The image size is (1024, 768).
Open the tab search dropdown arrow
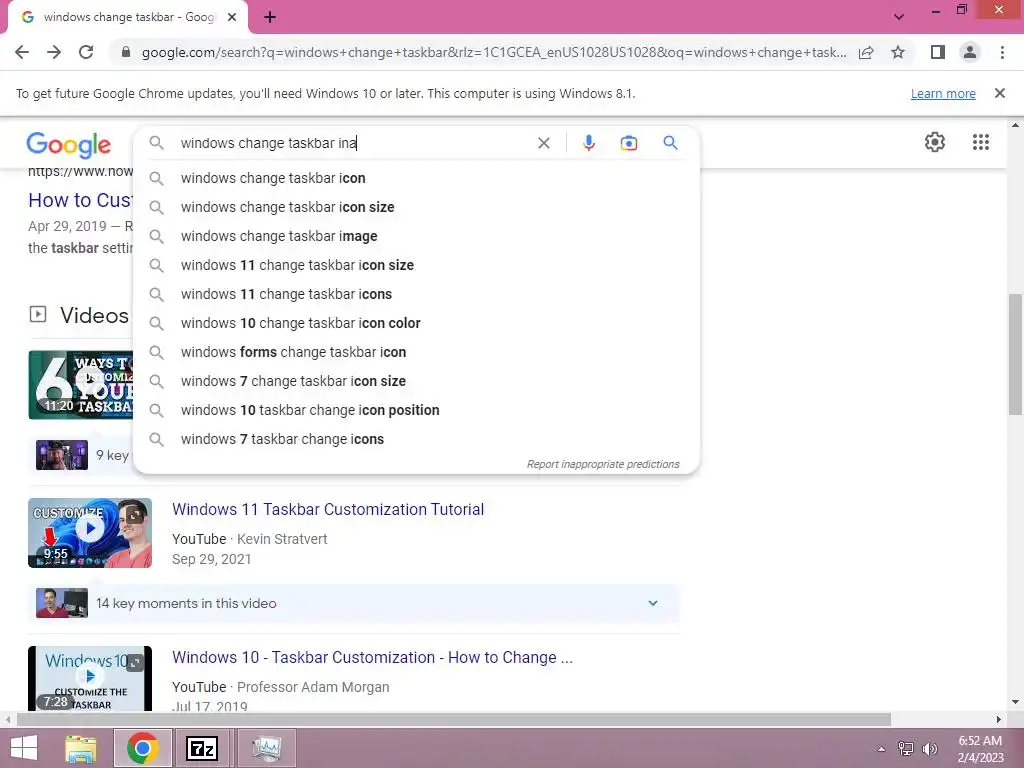tap(899, 17)
